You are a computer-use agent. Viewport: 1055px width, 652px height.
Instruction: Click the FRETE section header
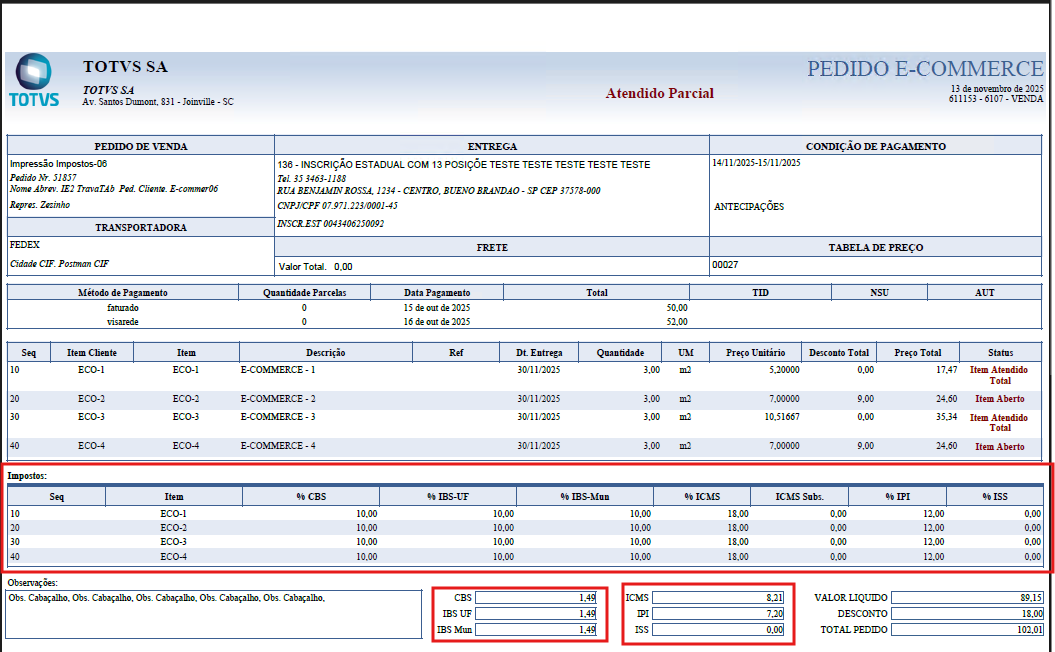492,248
